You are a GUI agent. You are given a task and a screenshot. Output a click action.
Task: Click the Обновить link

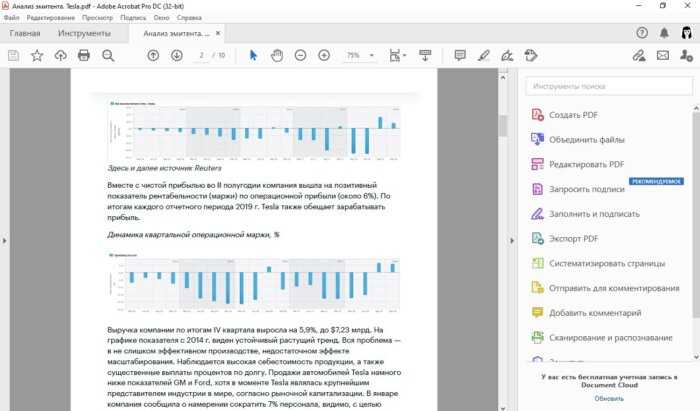pos(609,399)
